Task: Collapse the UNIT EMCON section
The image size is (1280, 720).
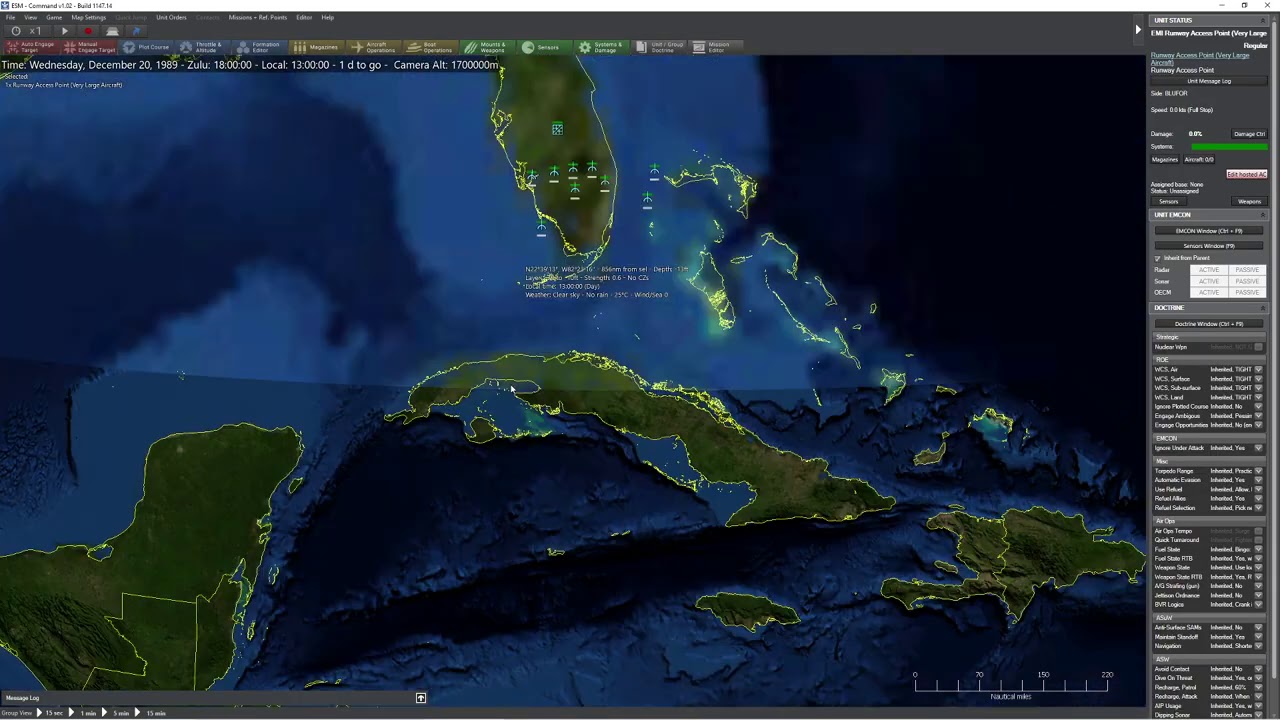Action: [1262, 215]
